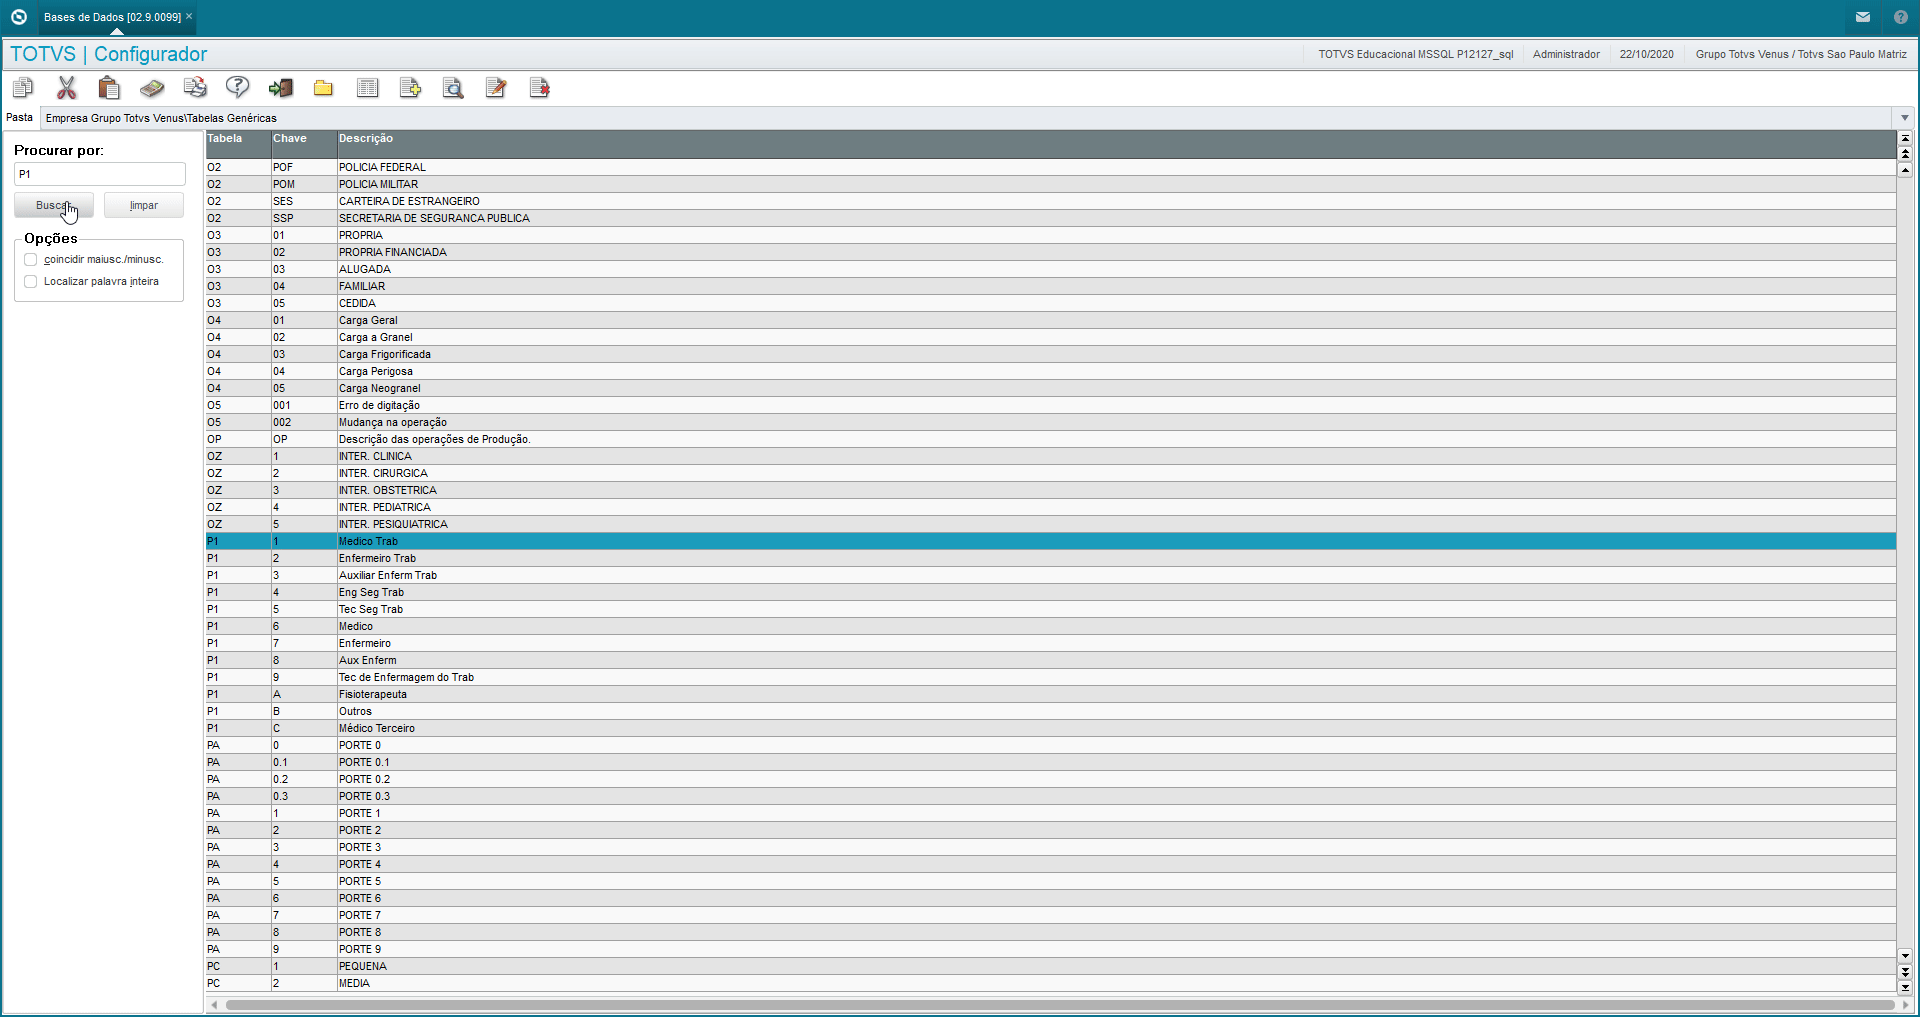Image resolution: width=1920 pixels, height=1017 pixels.
Task: Select the 'PORTE 9' row
Action: (x=1051, y=950)
